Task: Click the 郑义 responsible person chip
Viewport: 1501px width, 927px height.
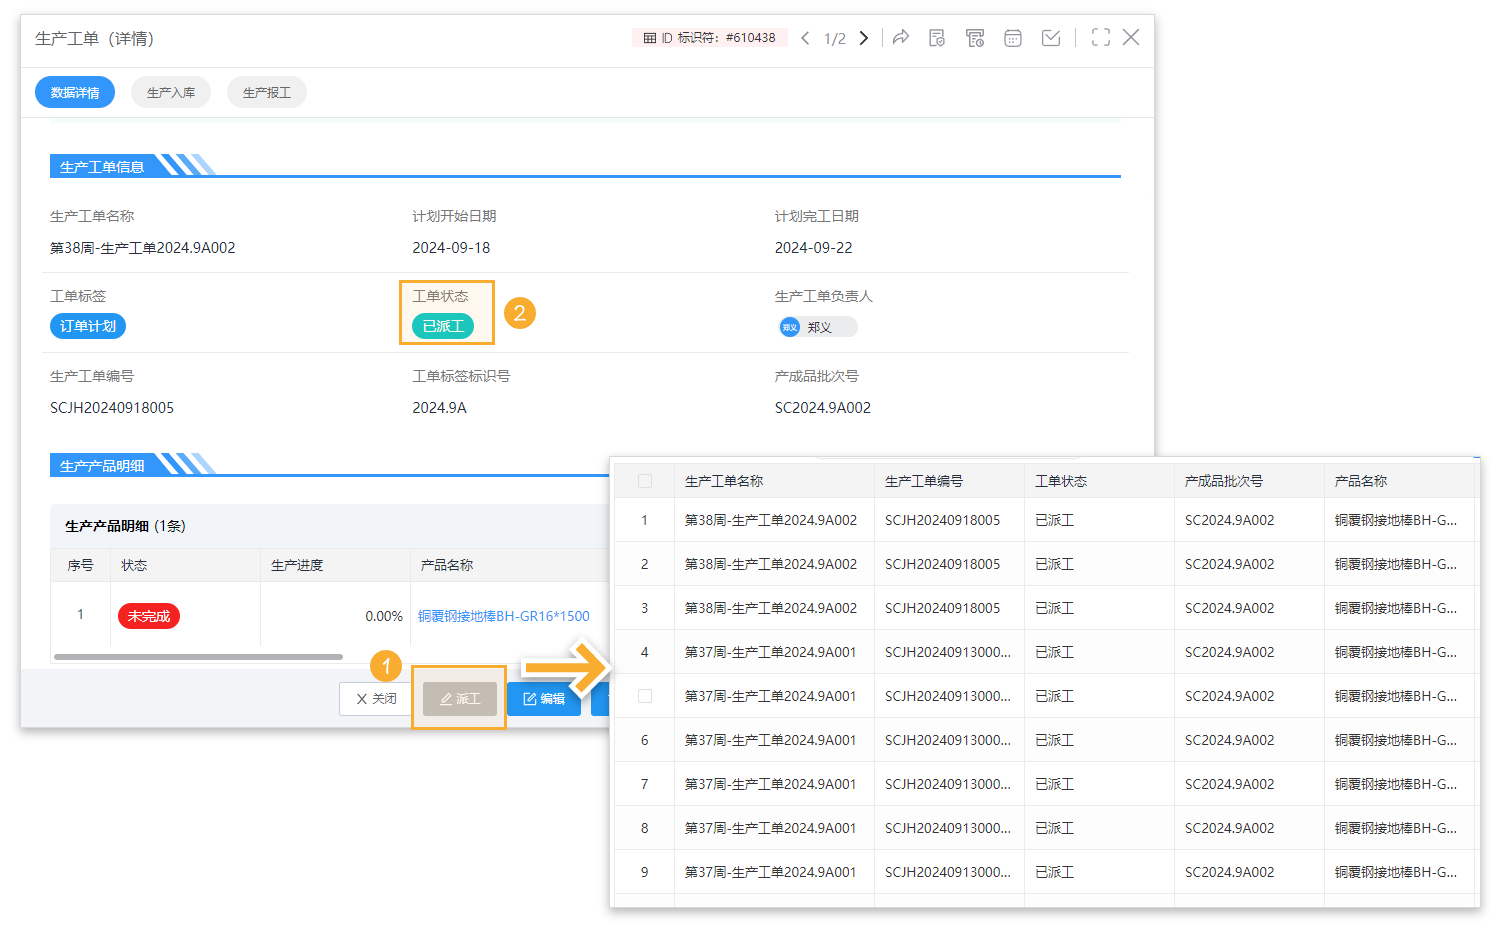Action: [x=817, y=327]
